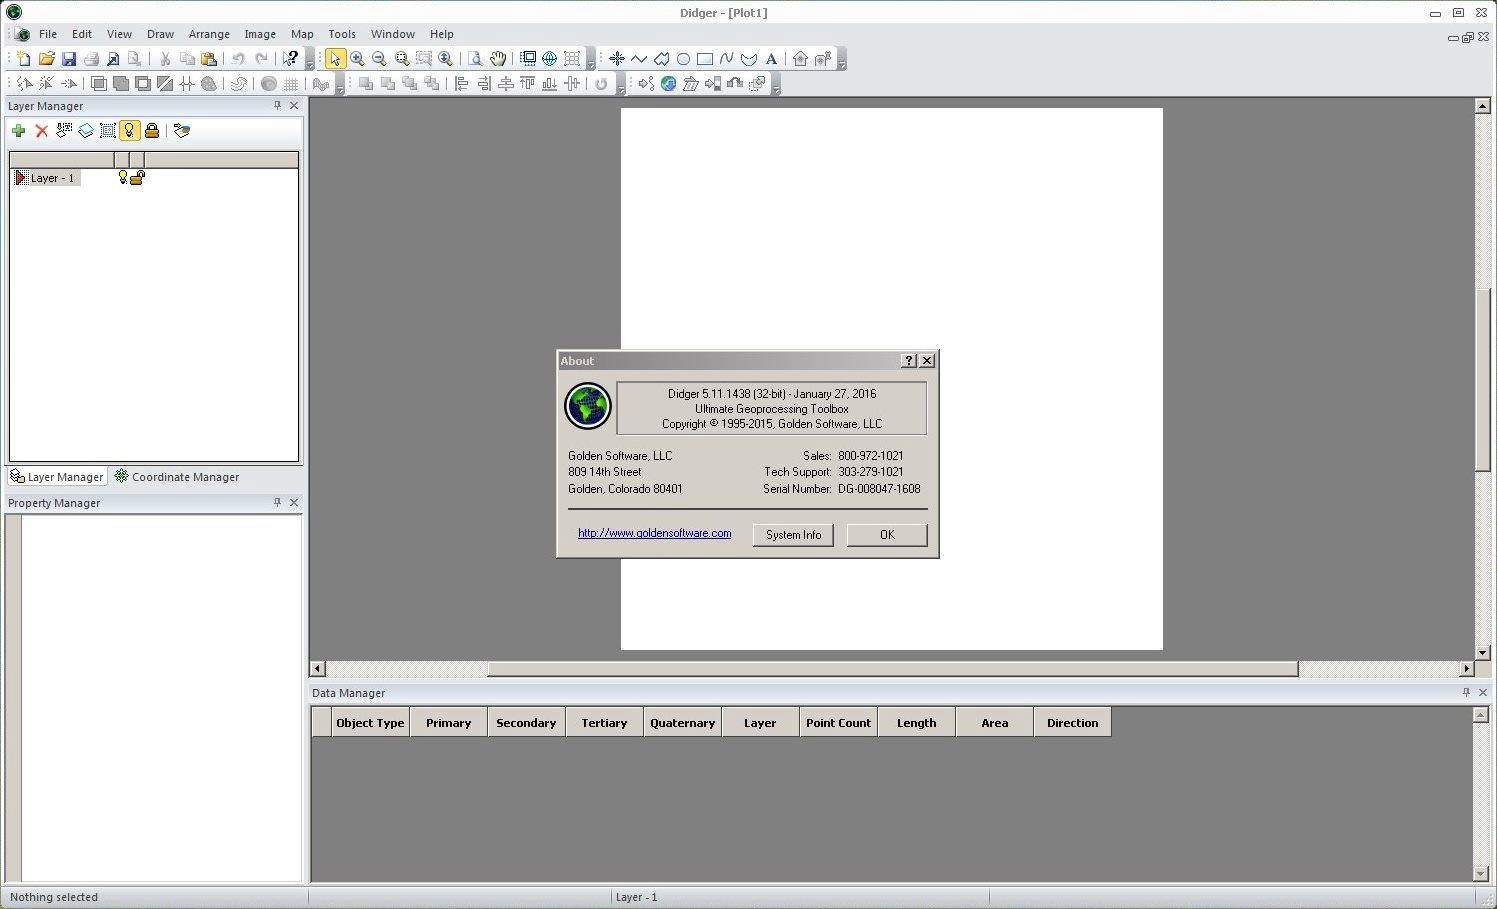This screenshot has width=1497, height=909.
Task: Toggle the yellow lightbulb in Layer Manager toolbar
Action: click(129, 131)
